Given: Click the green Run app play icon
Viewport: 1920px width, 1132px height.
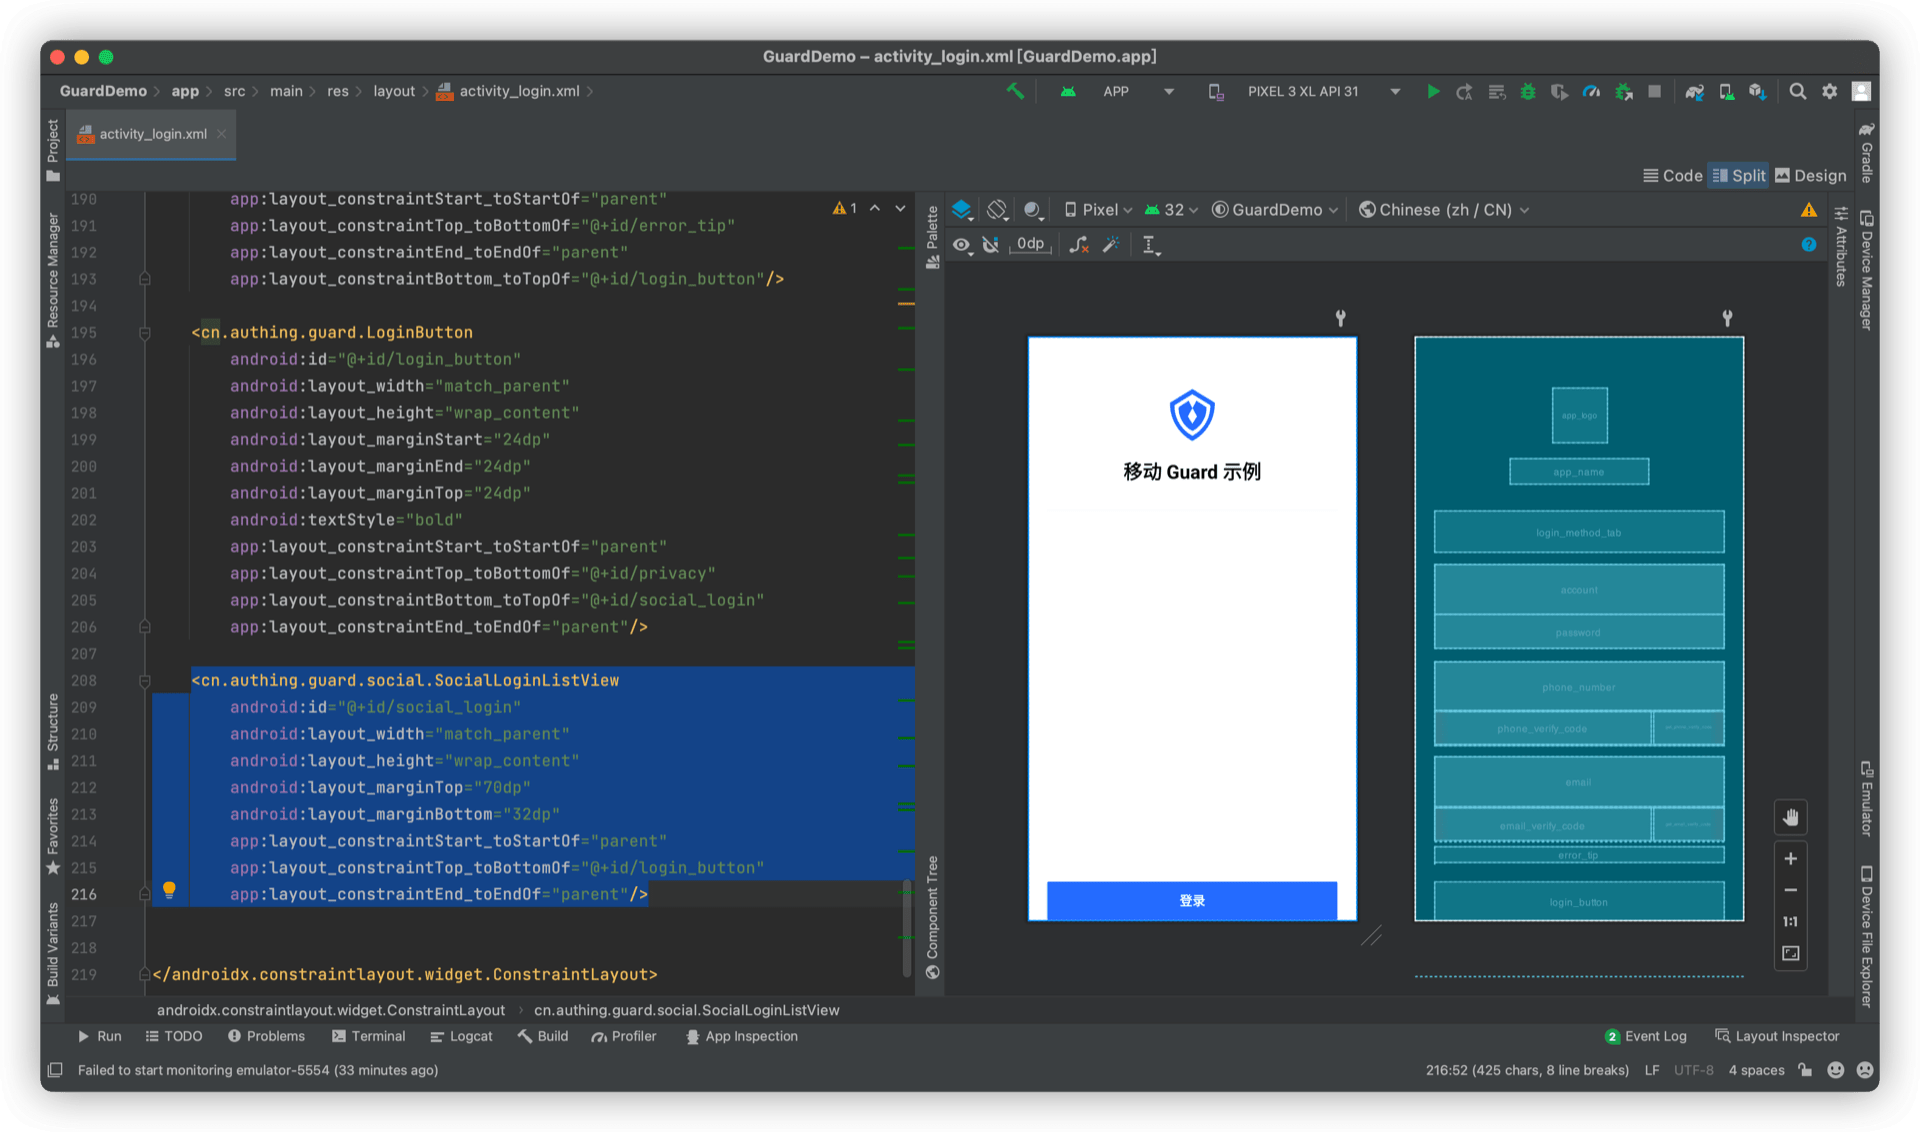Looking at the screenshot, I should (x=1433, y=92).
